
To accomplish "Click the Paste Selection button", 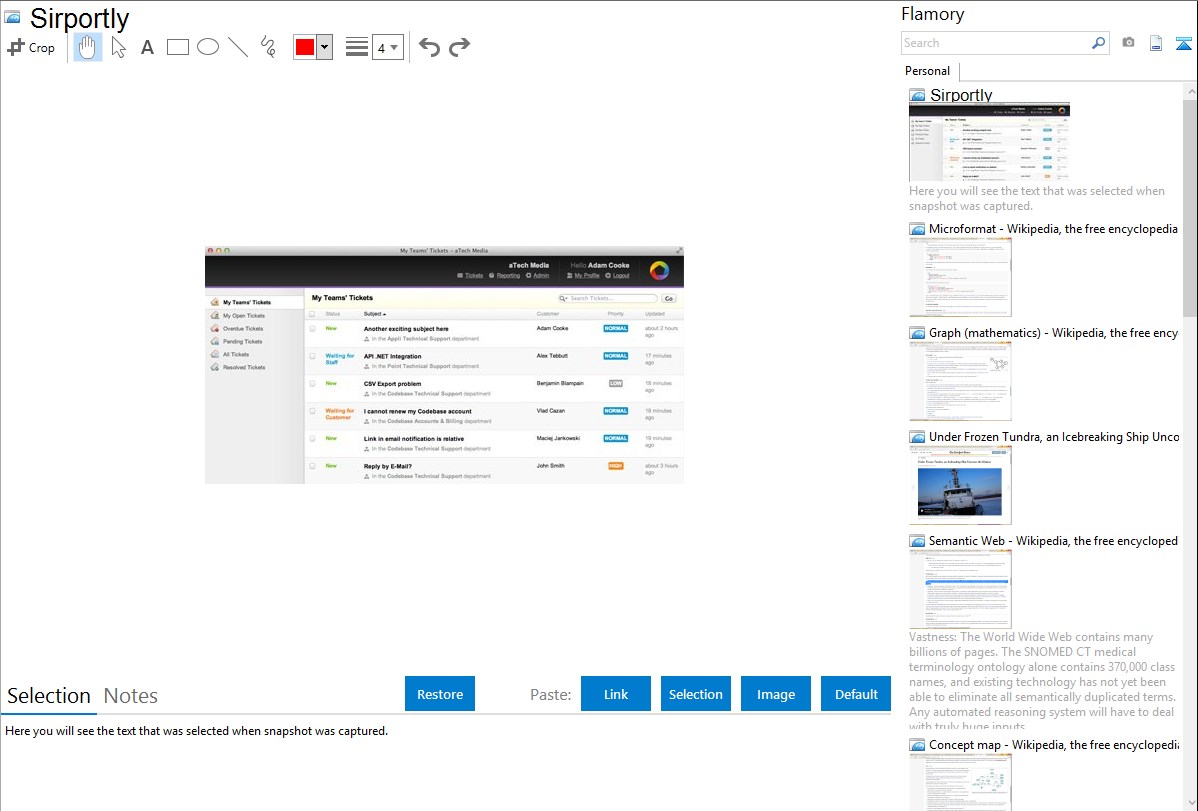I will (696, 694).
